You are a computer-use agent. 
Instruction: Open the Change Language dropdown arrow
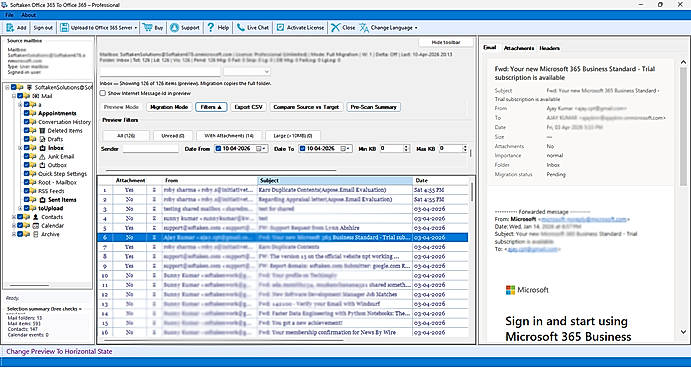point(416,28)
